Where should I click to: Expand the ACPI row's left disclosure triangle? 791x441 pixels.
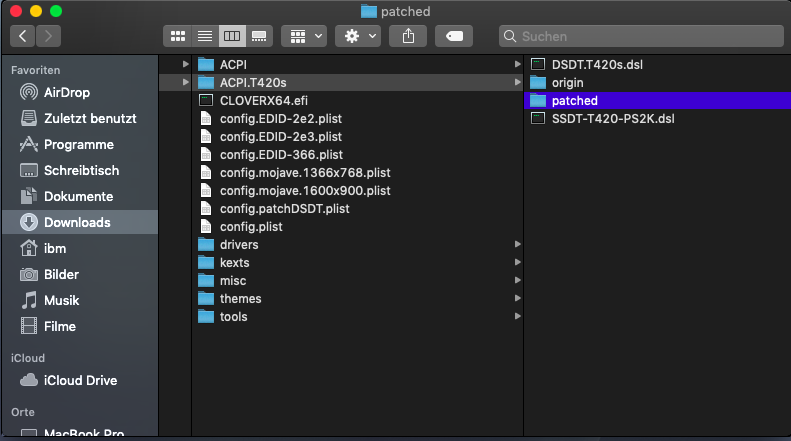[x=185, y=64]
